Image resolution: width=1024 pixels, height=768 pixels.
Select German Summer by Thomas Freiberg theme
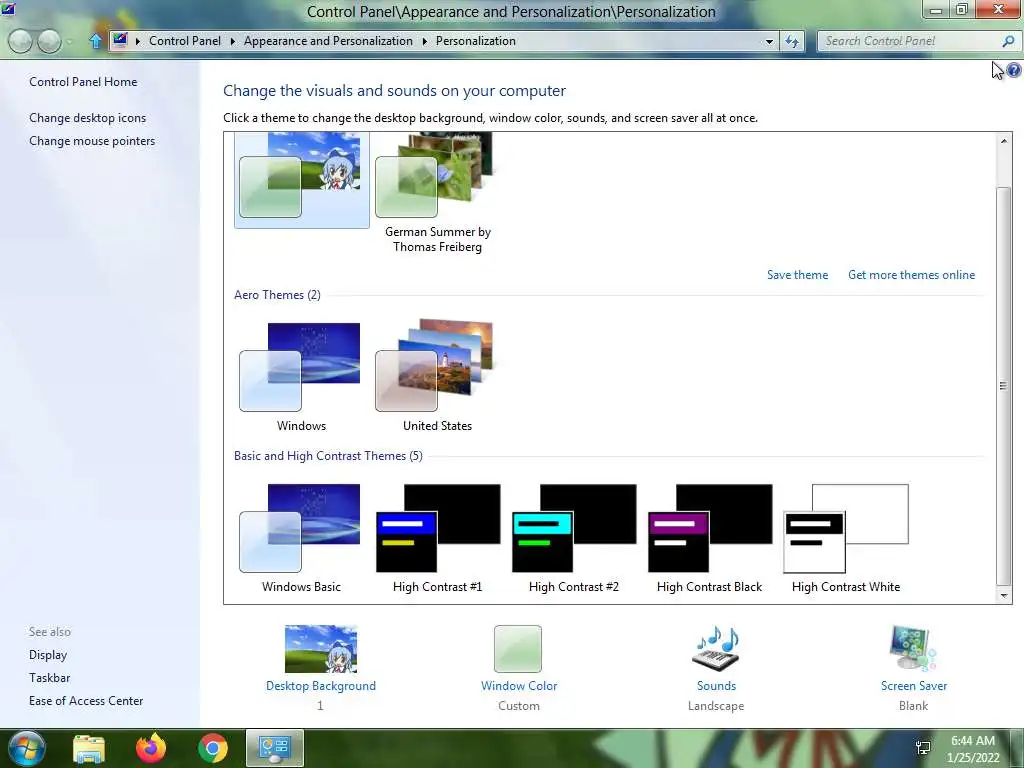point(437,193)
